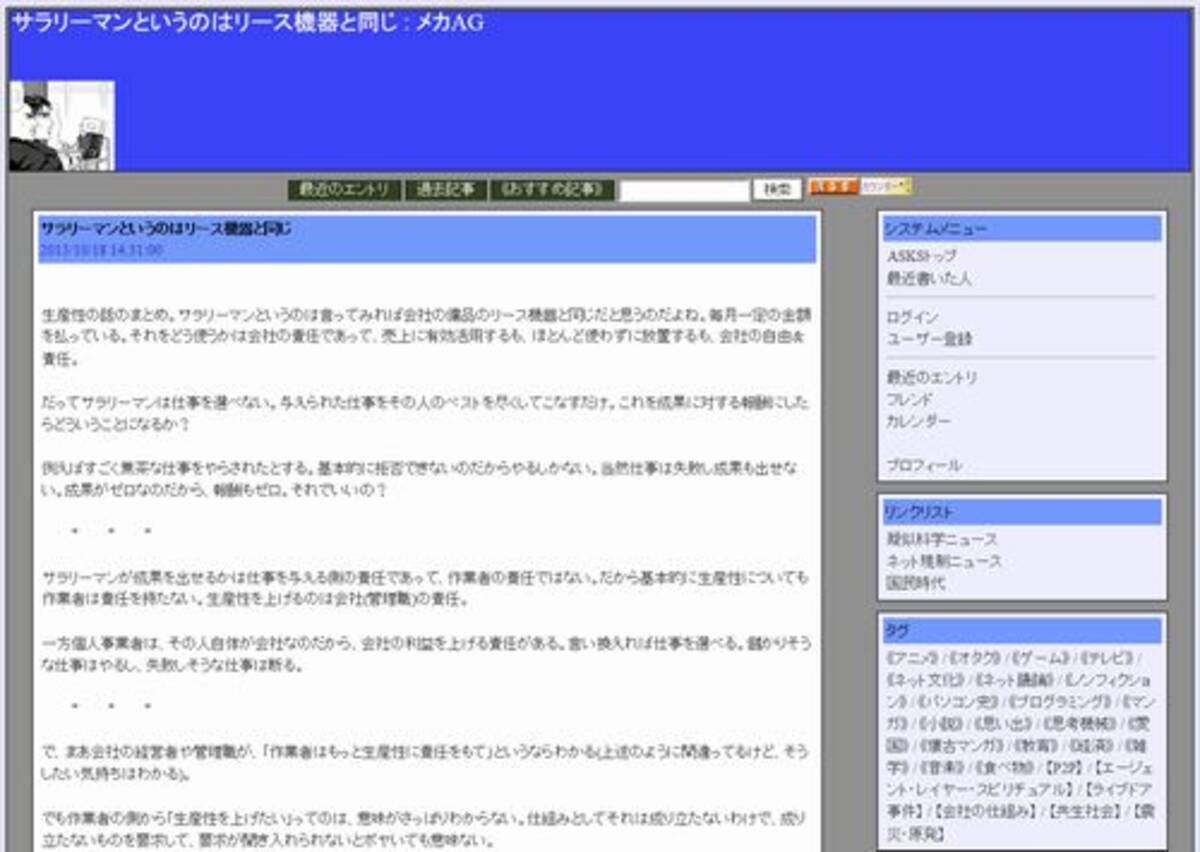The height and width of the screenshot is (852, 1200).
Task: View the プロフィール page link
Action: (924, 465)
